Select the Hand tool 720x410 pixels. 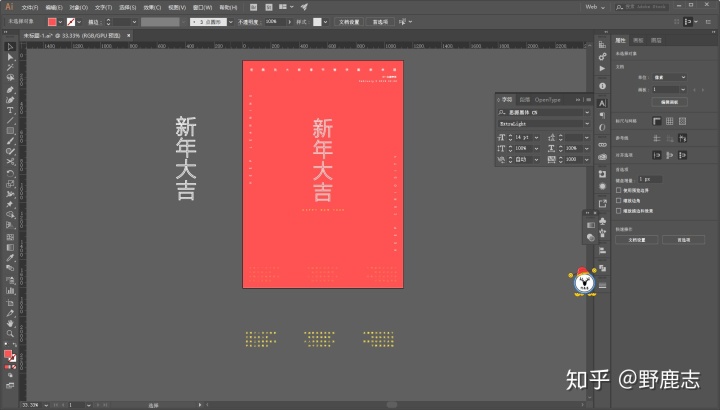tap(10, 324)
